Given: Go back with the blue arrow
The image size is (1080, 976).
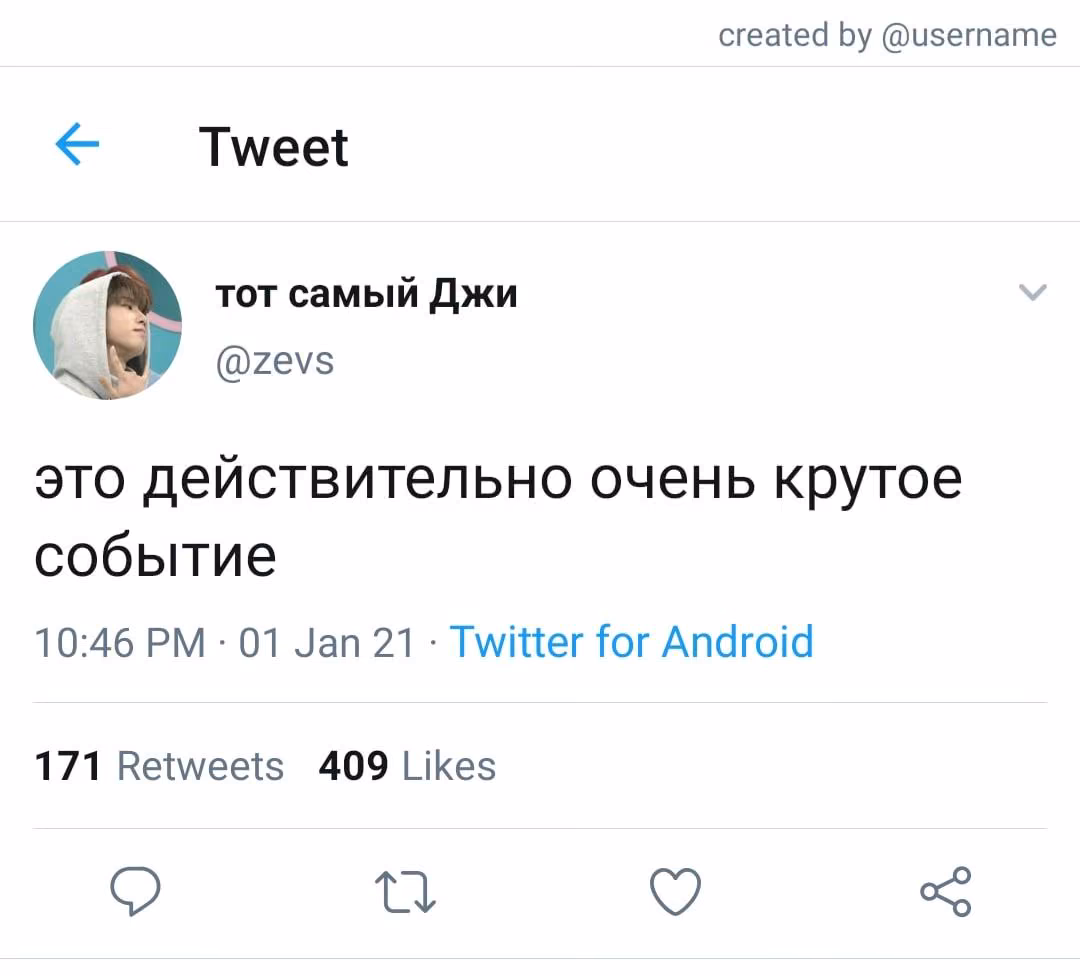Looking at the screenshot, I should tap(77, 144).
